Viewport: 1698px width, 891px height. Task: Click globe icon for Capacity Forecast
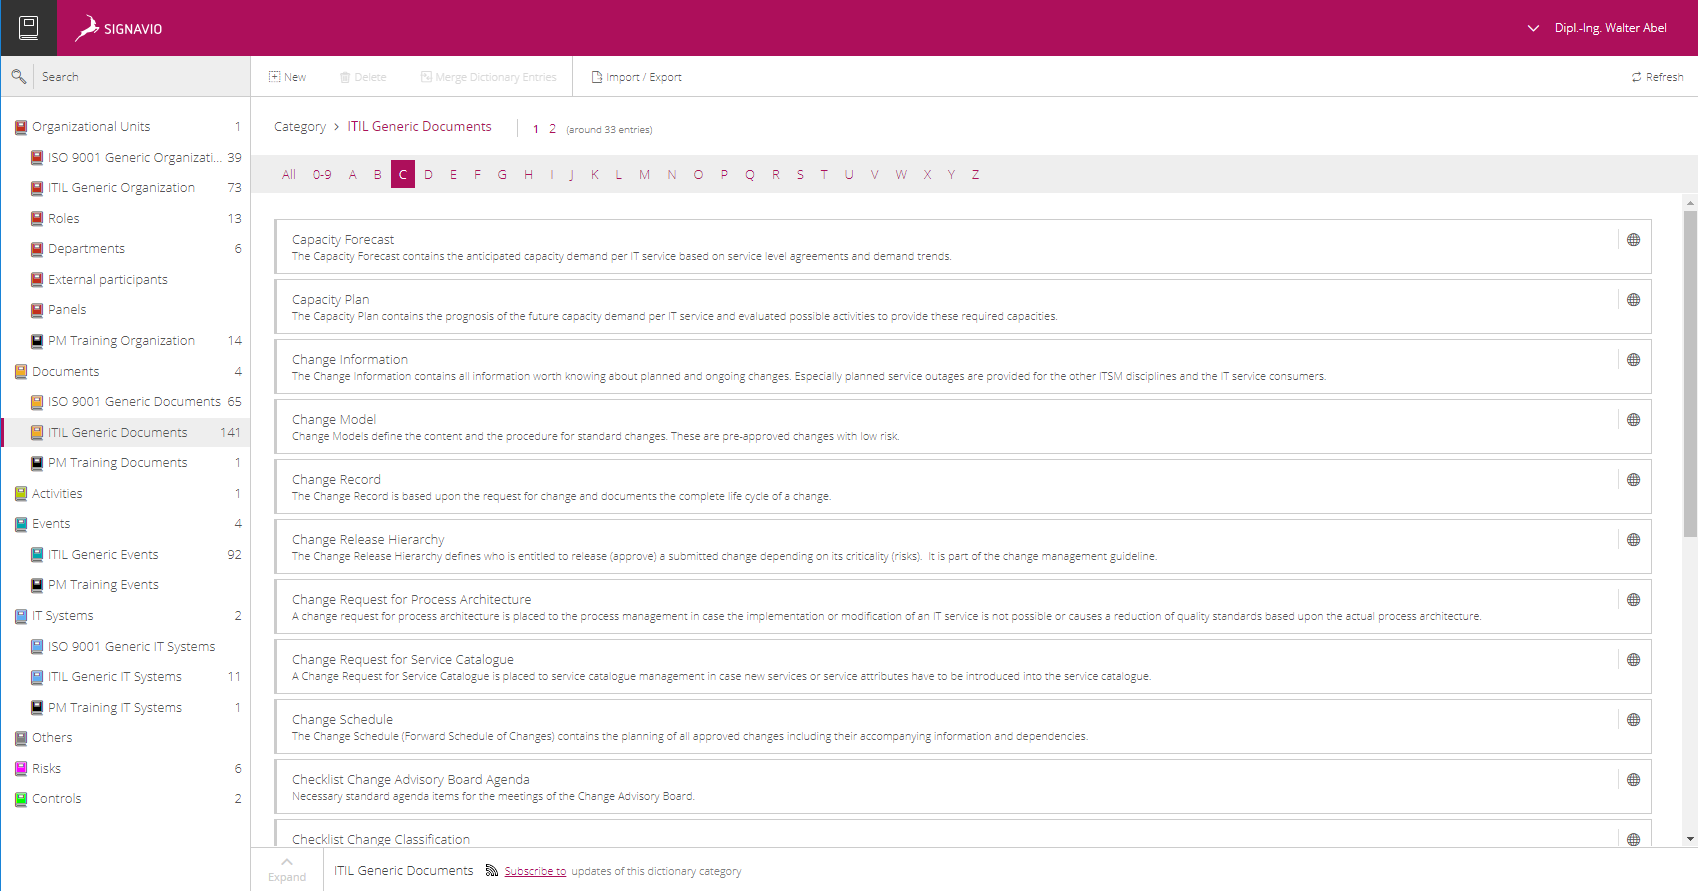(x=1633, y=240)
